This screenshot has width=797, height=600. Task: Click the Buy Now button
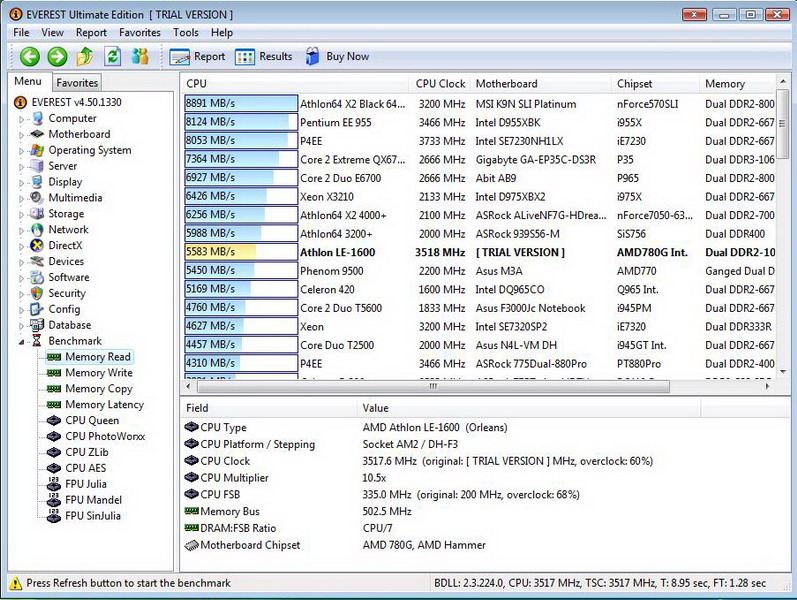[x=337, y=57]
